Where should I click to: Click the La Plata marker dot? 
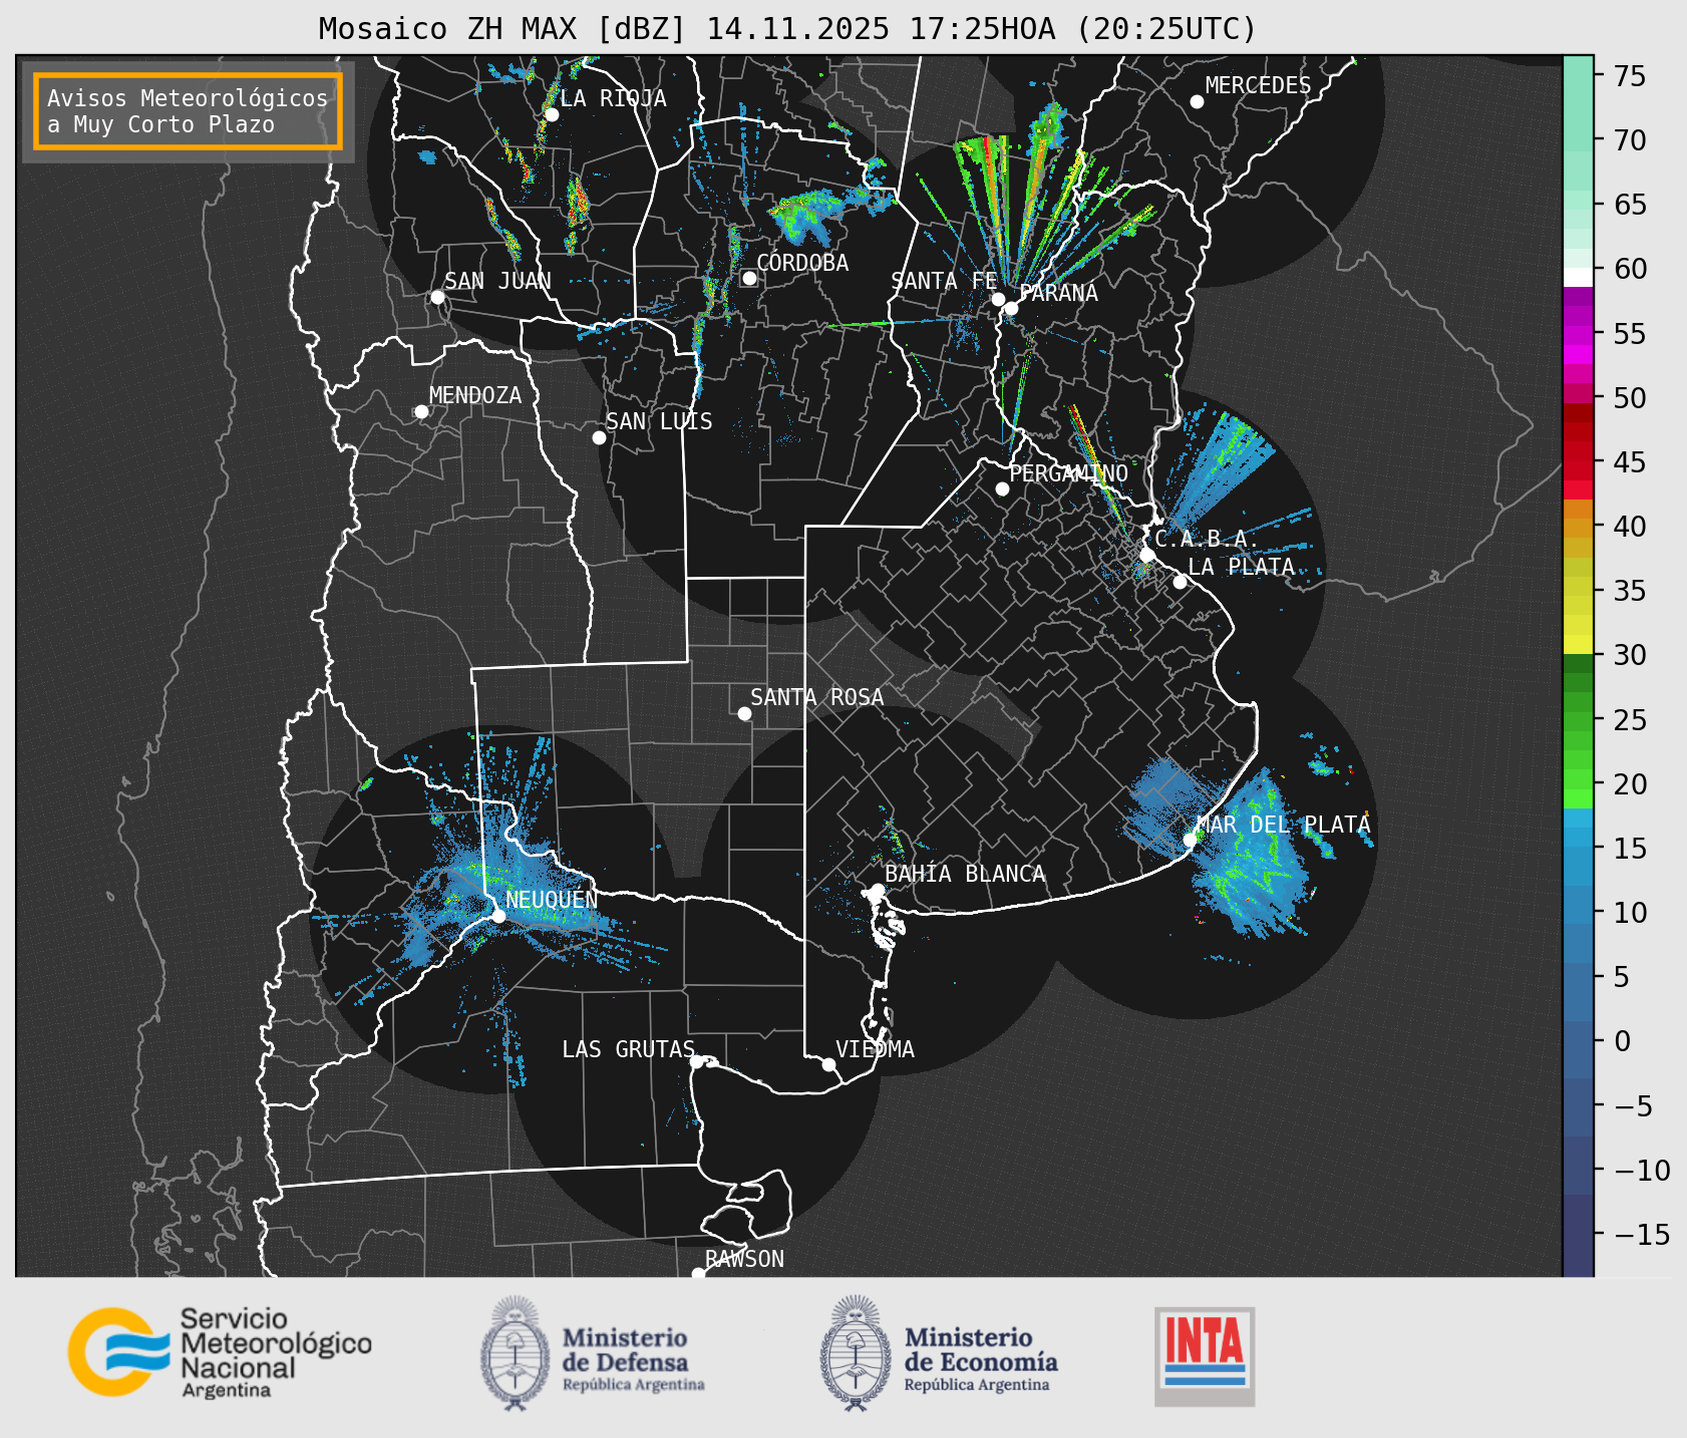(1180, 582)
